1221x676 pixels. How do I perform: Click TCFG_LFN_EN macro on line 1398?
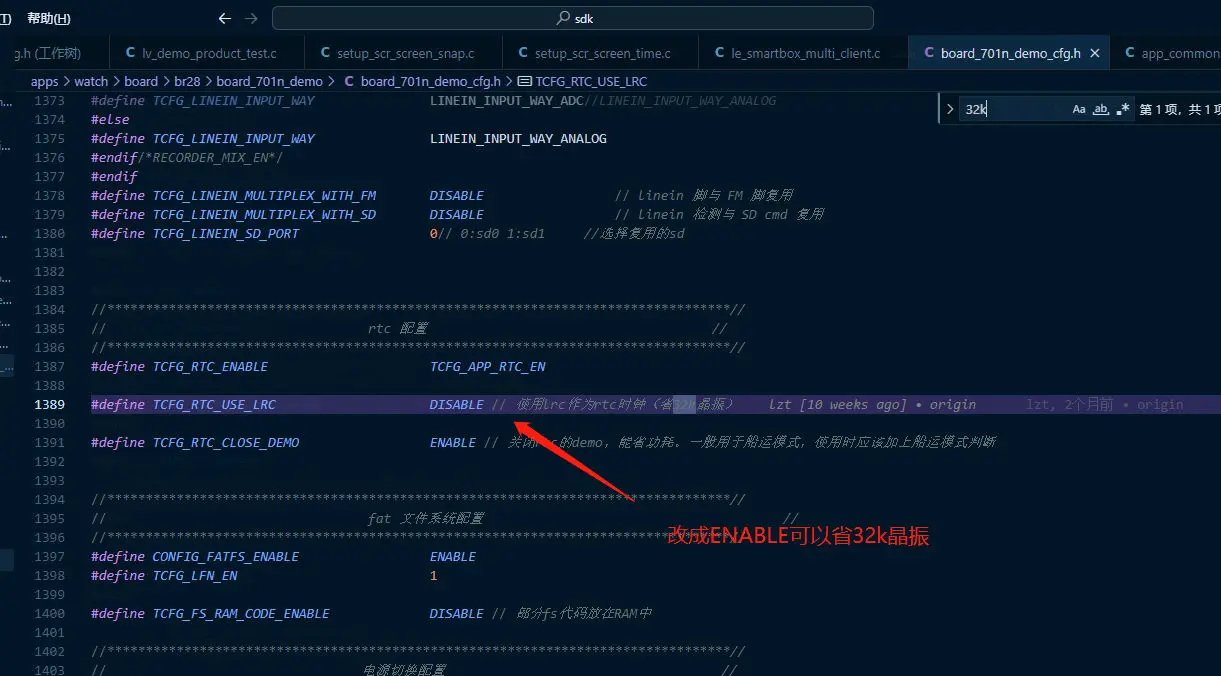pyautogui.click(x=195, y=575)
